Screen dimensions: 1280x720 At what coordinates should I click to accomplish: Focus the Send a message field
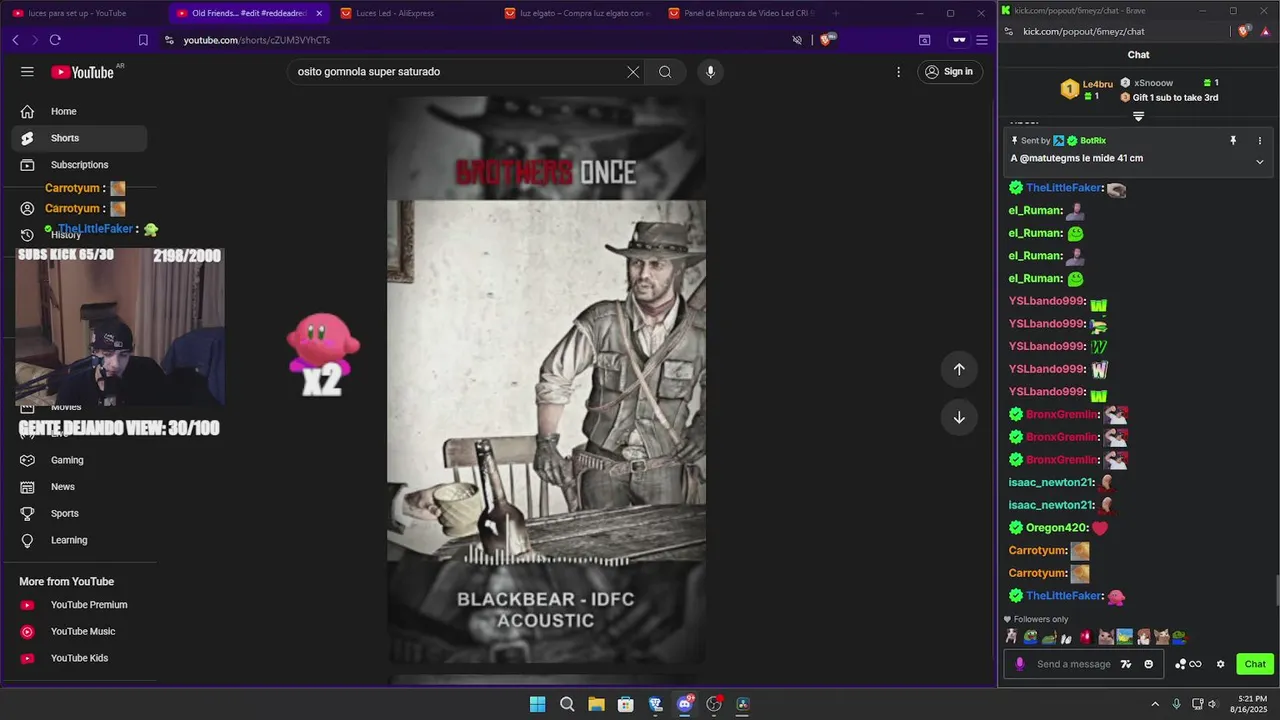click(x=1074, y=664)
